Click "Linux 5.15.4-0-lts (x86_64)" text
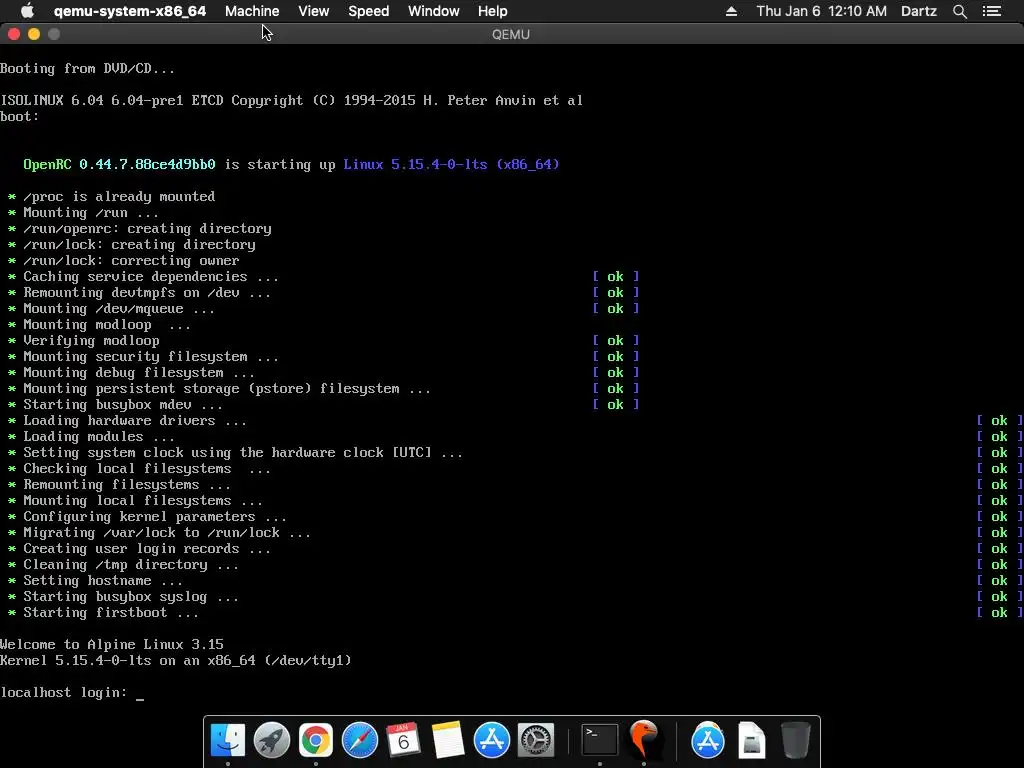 [x=451, y=165]
